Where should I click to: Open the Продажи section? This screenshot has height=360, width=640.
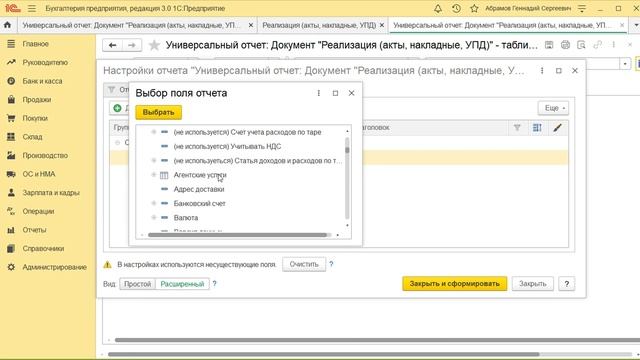pyautogui.click(x=37, y=100)
